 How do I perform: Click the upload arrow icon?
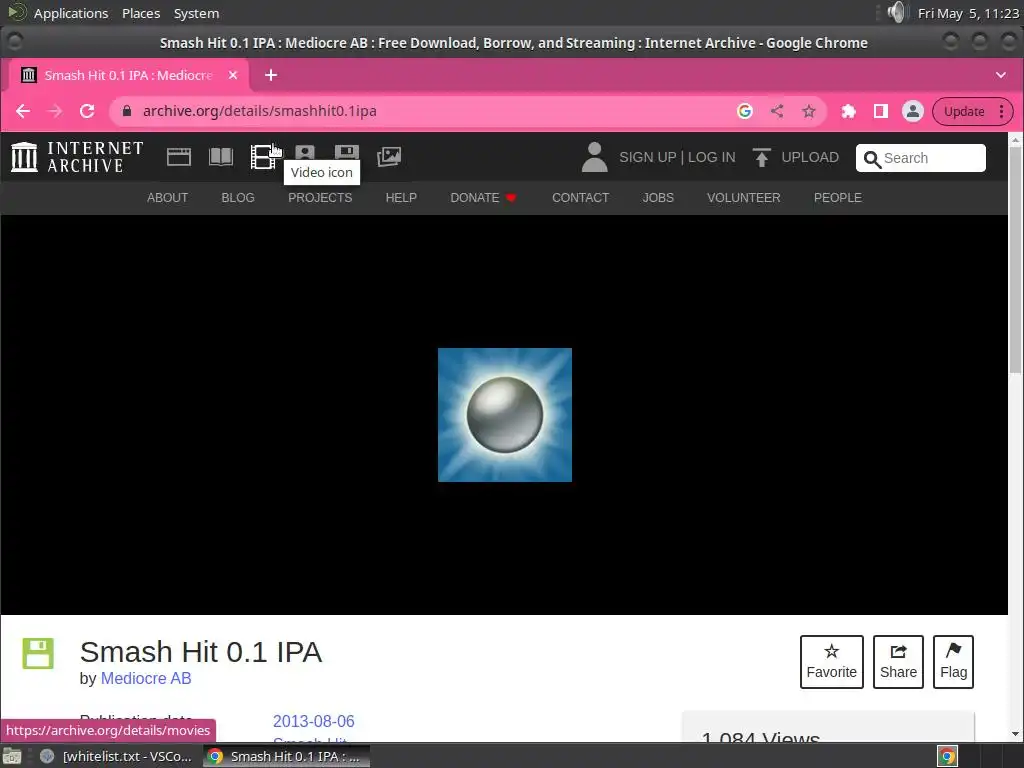[x=761, y=157]
